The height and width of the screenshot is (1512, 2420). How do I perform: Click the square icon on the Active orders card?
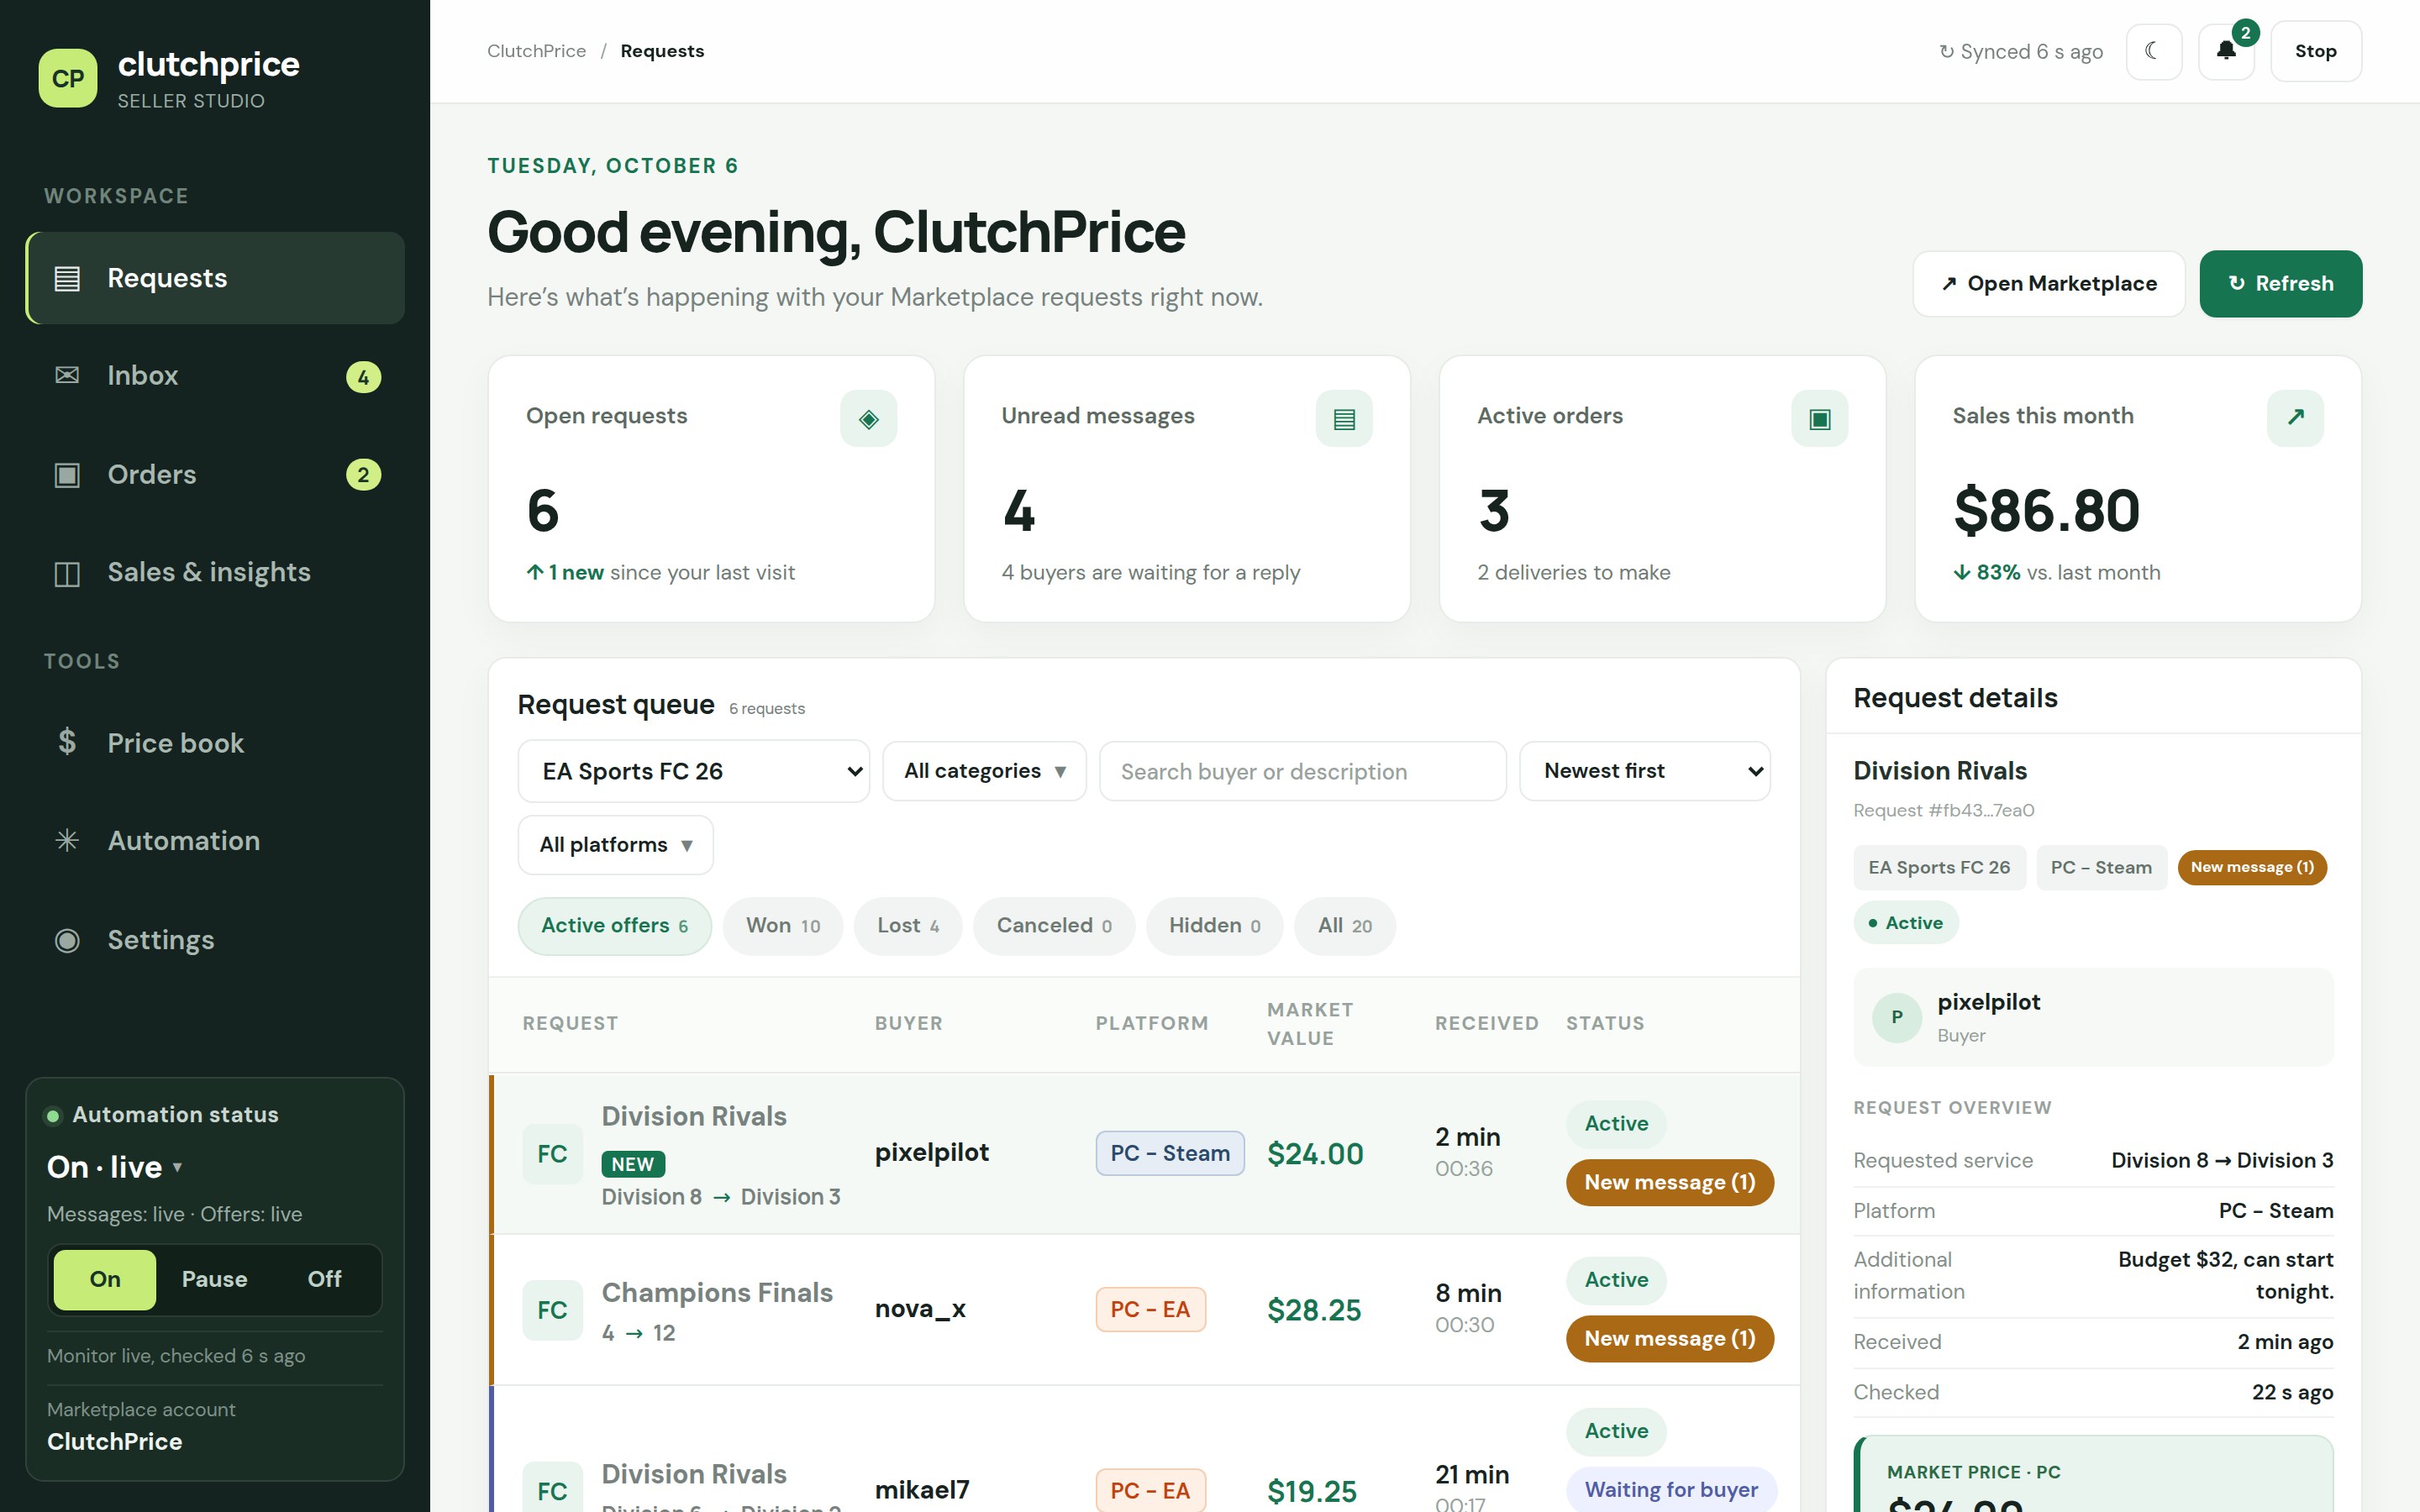1820,418
